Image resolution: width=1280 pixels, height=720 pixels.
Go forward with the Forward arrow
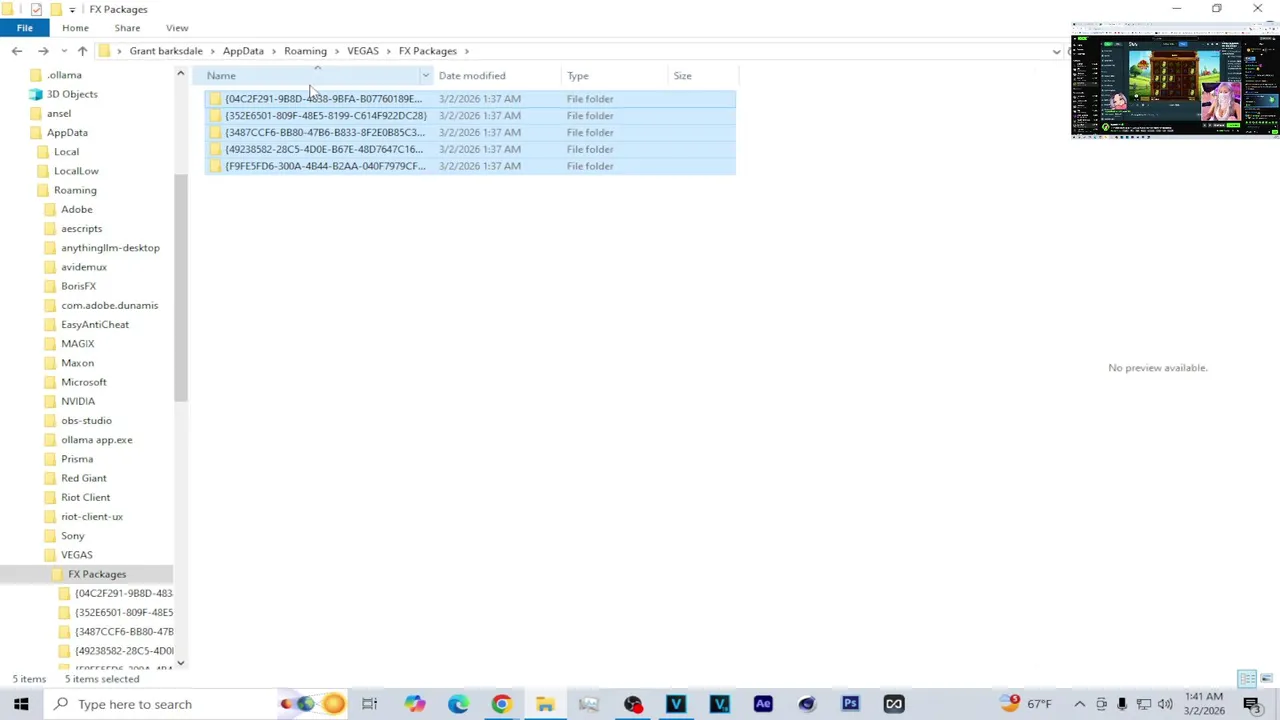42,51
